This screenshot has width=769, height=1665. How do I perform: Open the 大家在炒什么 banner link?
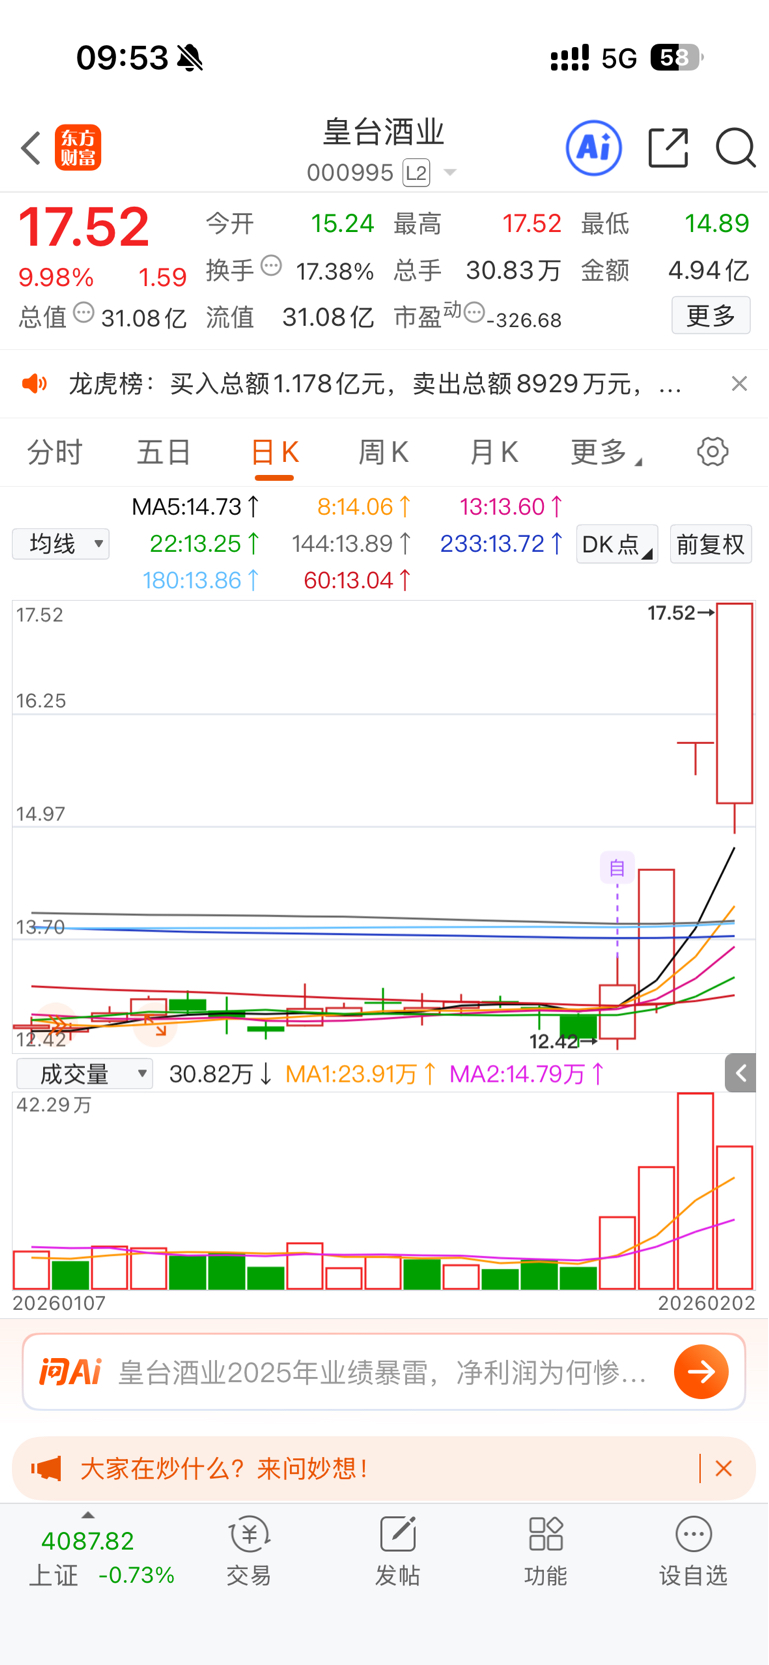(224, 1468)
